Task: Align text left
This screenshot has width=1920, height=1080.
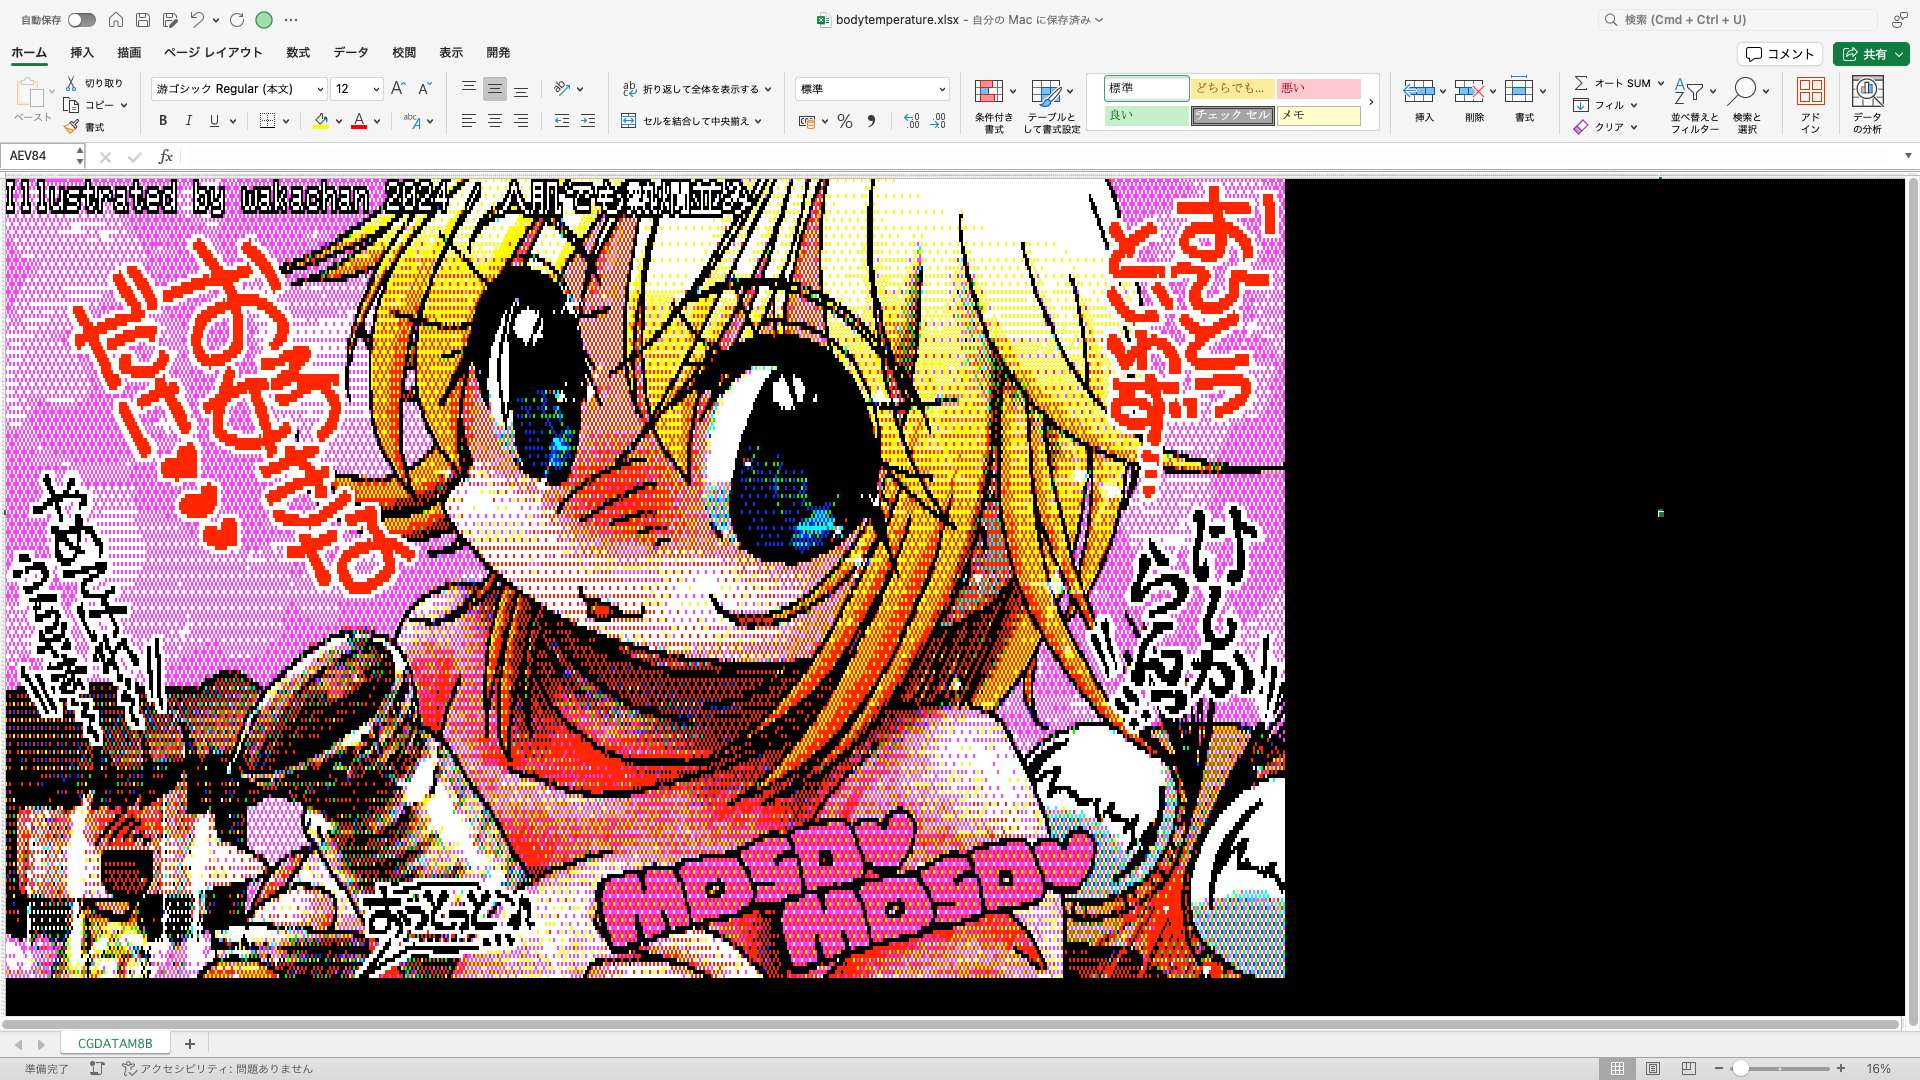Action: (x=468, y=121)
